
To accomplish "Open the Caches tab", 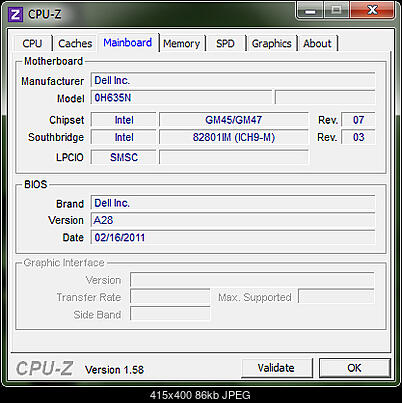I will coord(75,43).
